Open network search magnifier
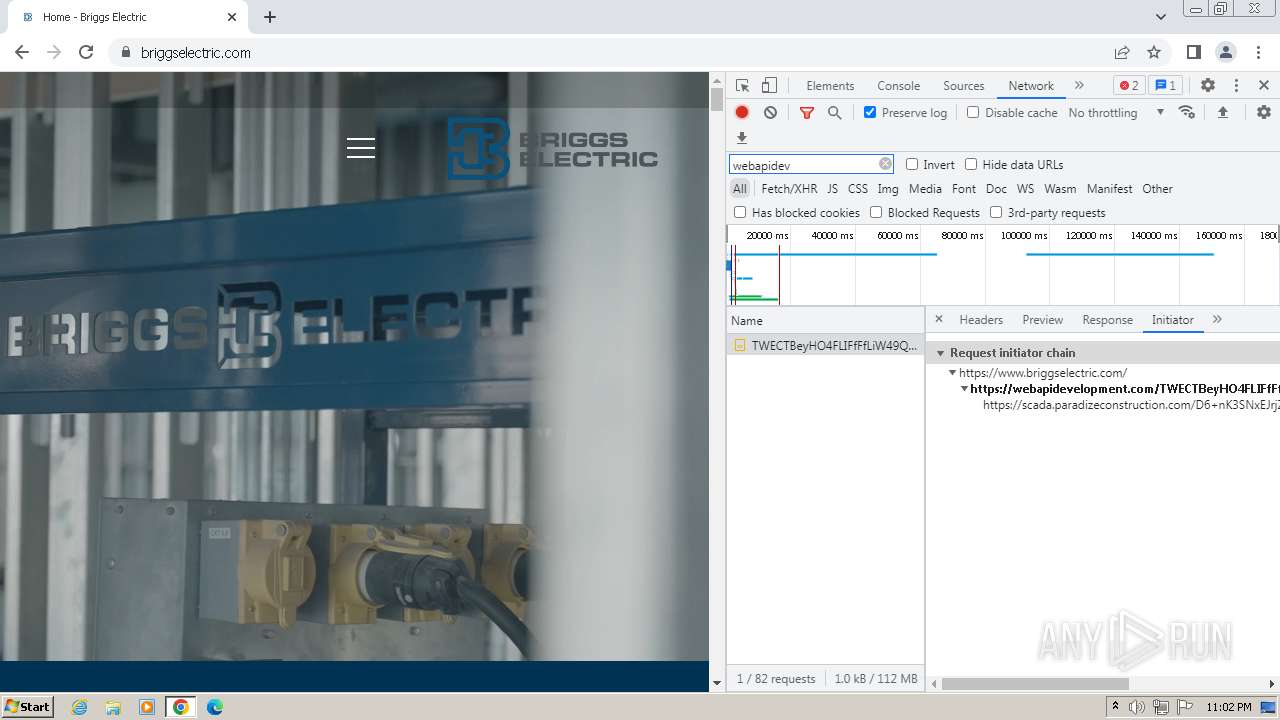Image resolution: width=1280 pixels, height=720 pixels. click(834, 112)
